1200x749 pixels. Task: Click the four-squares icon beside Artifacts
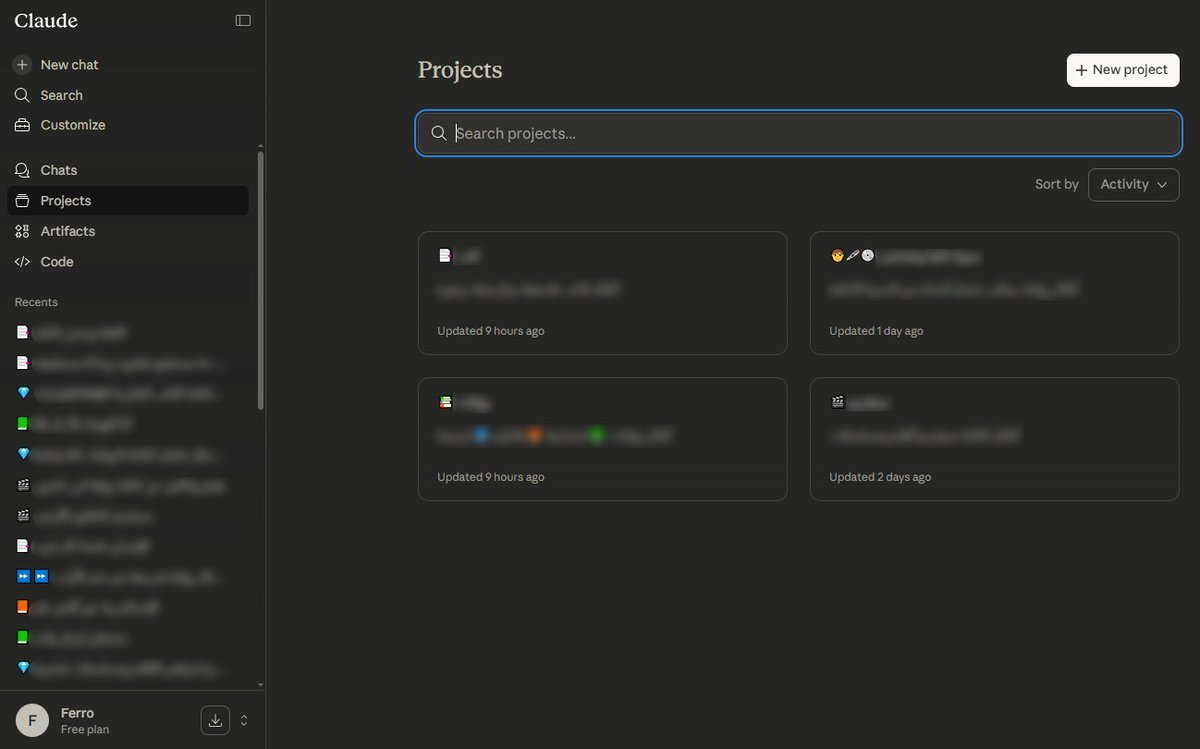click(22, 231)
